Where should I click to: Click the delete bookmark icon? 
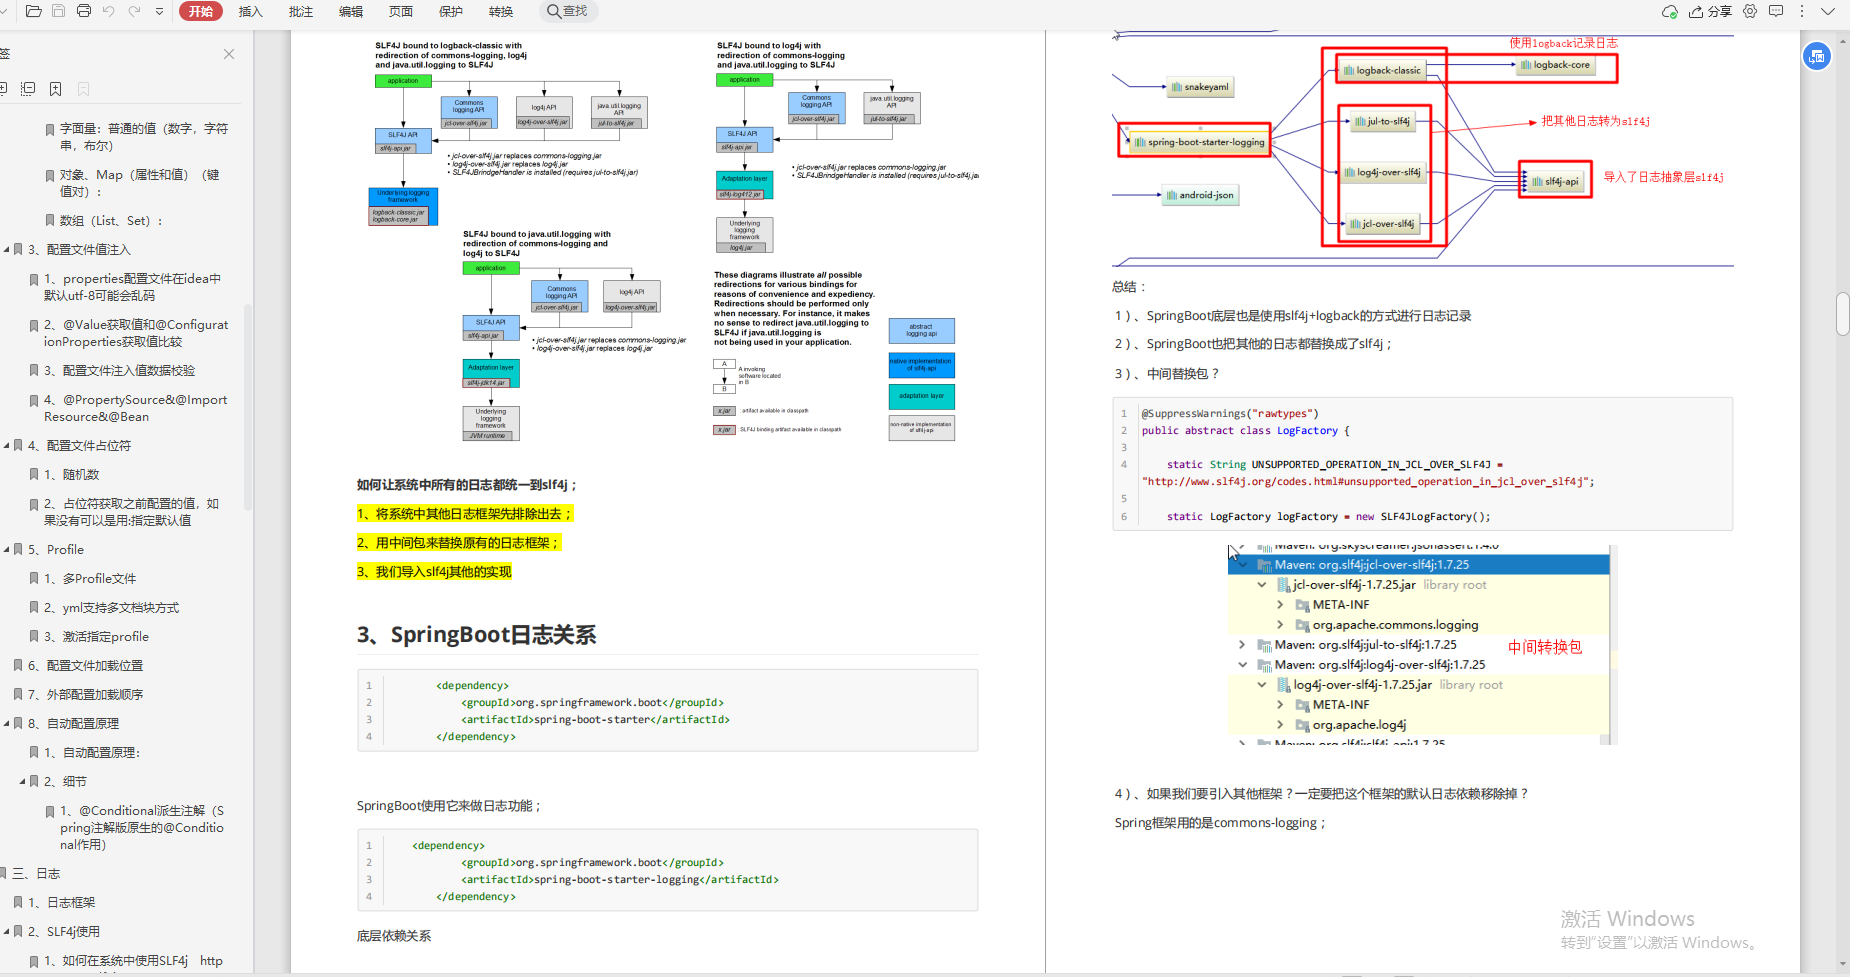pyautogui.click(x=84, y=89)
